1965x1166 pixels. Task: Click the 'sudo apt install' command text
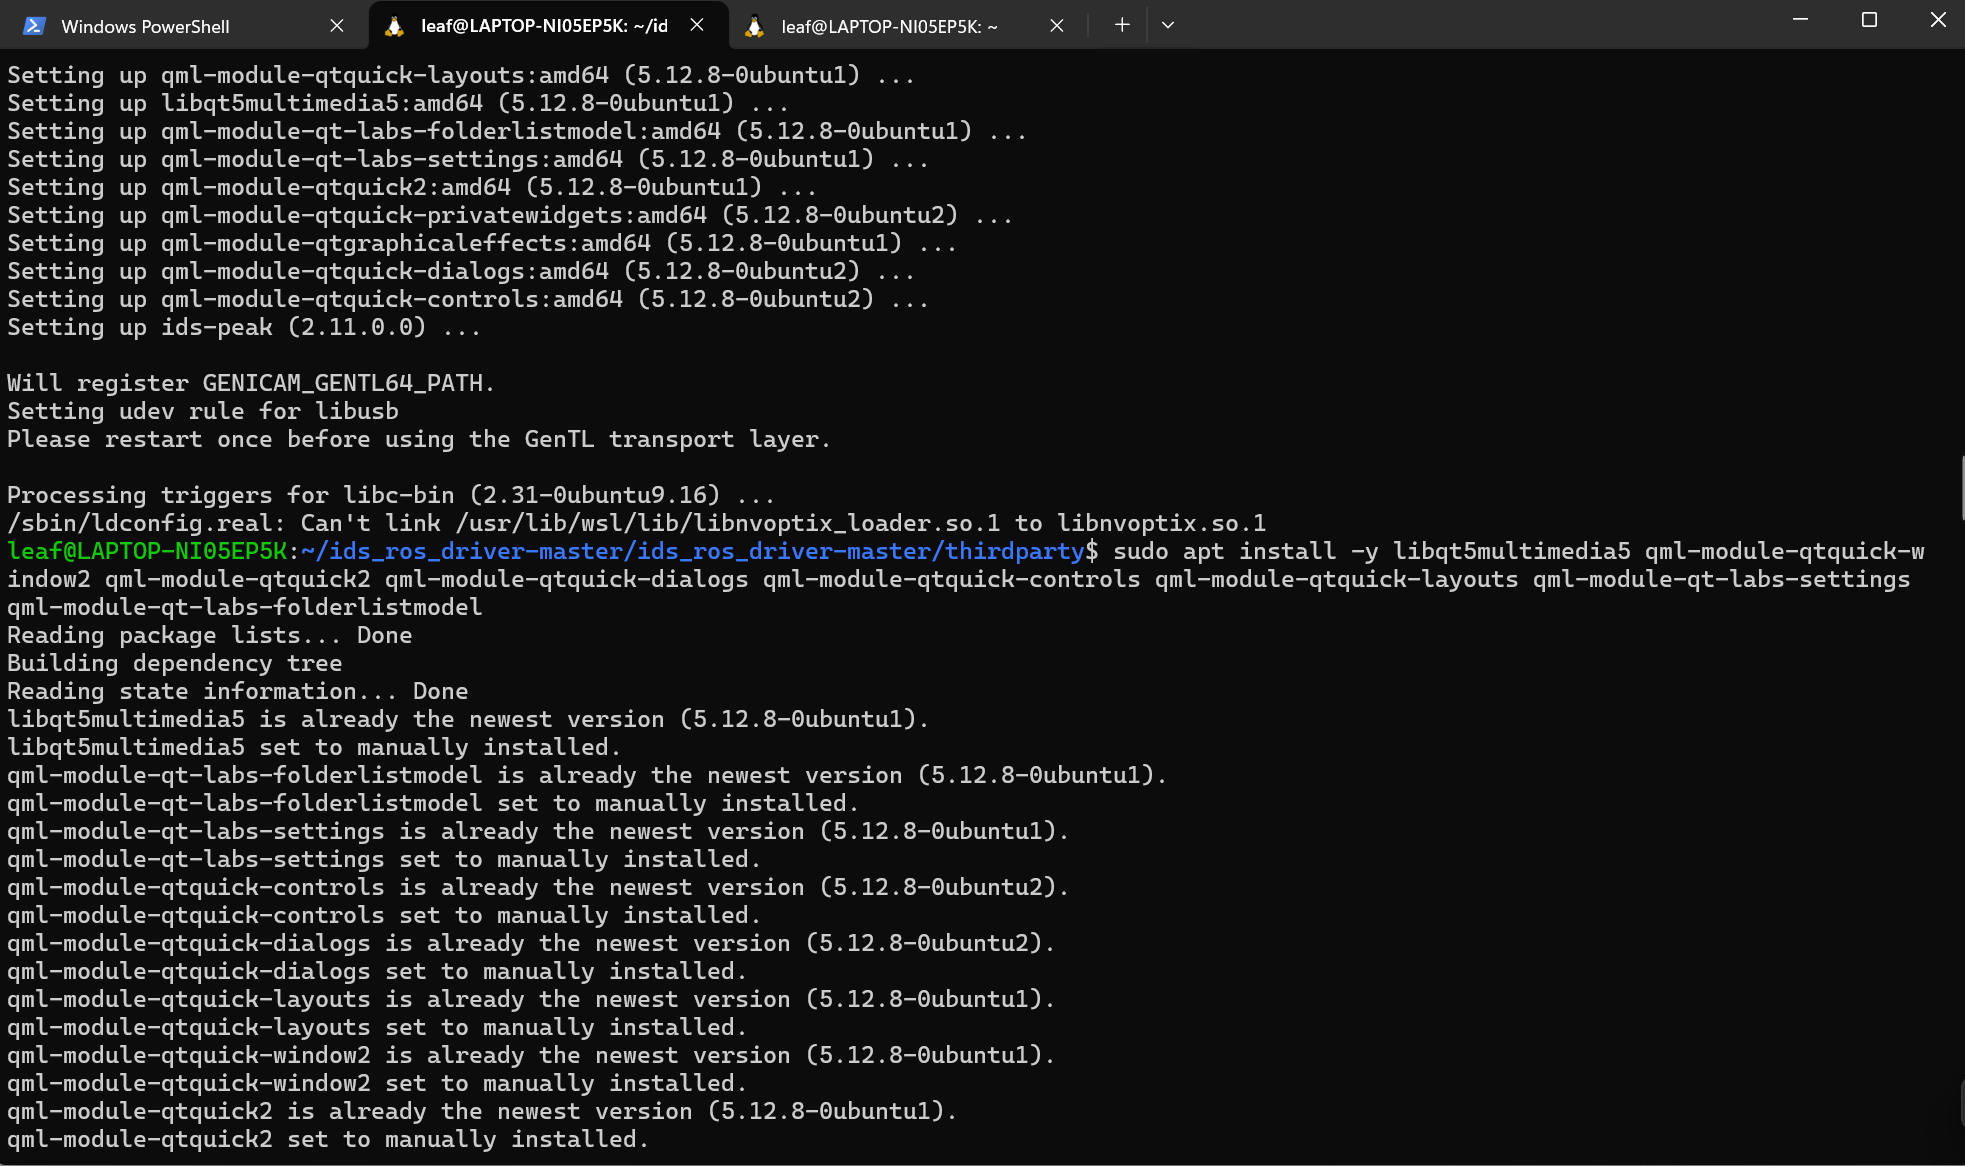[1224, 551]
